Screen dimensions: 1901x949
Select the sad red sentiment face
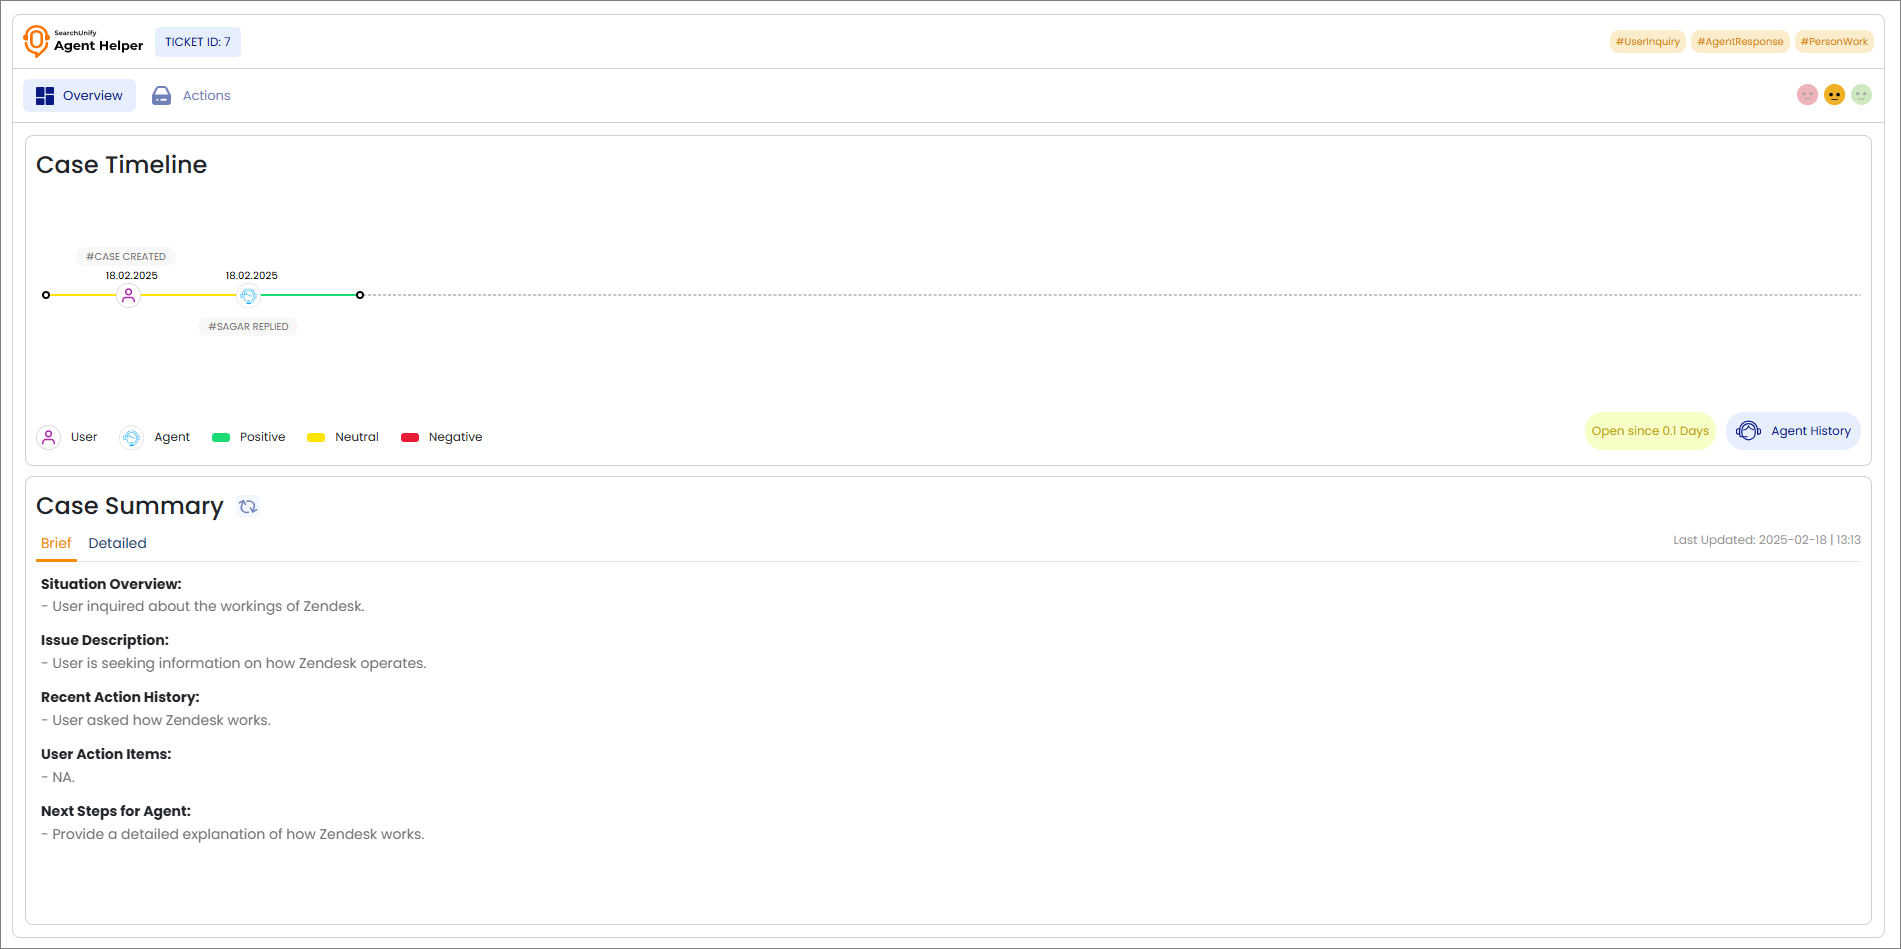pyautogui.click(x=1807, y=95)
